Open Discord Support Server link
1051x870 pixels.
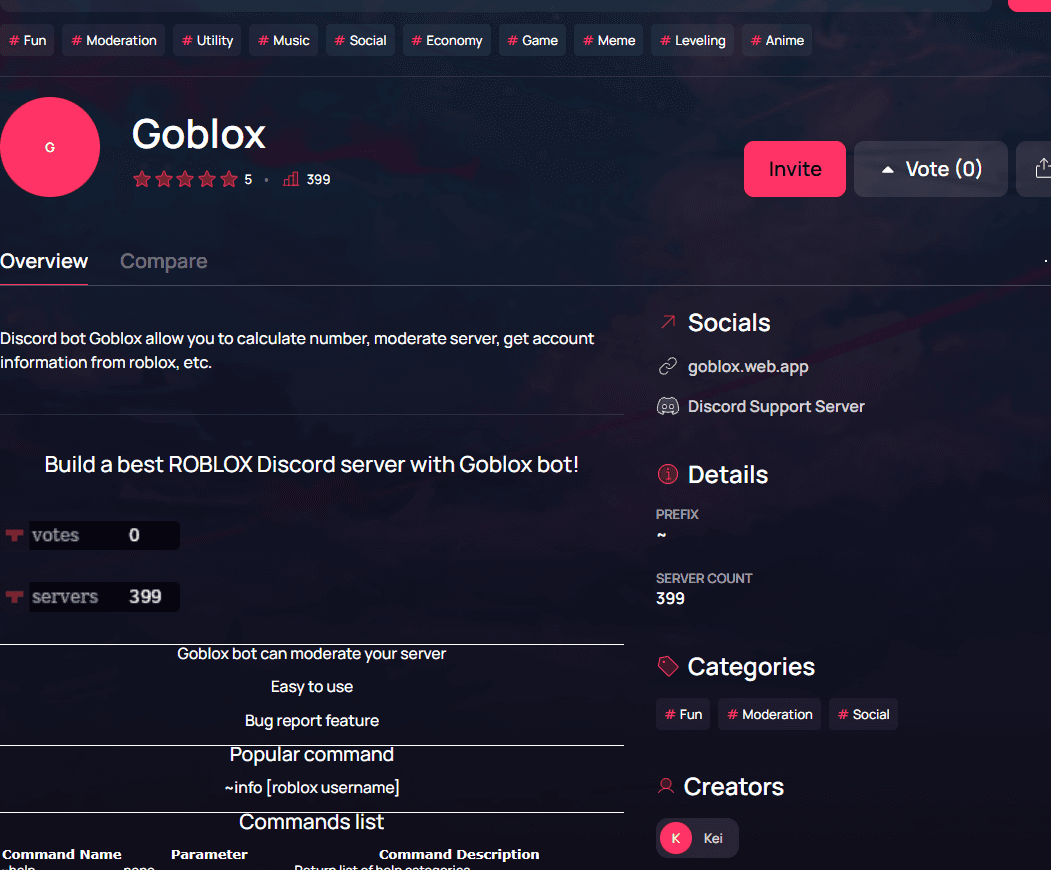(776, 406)
